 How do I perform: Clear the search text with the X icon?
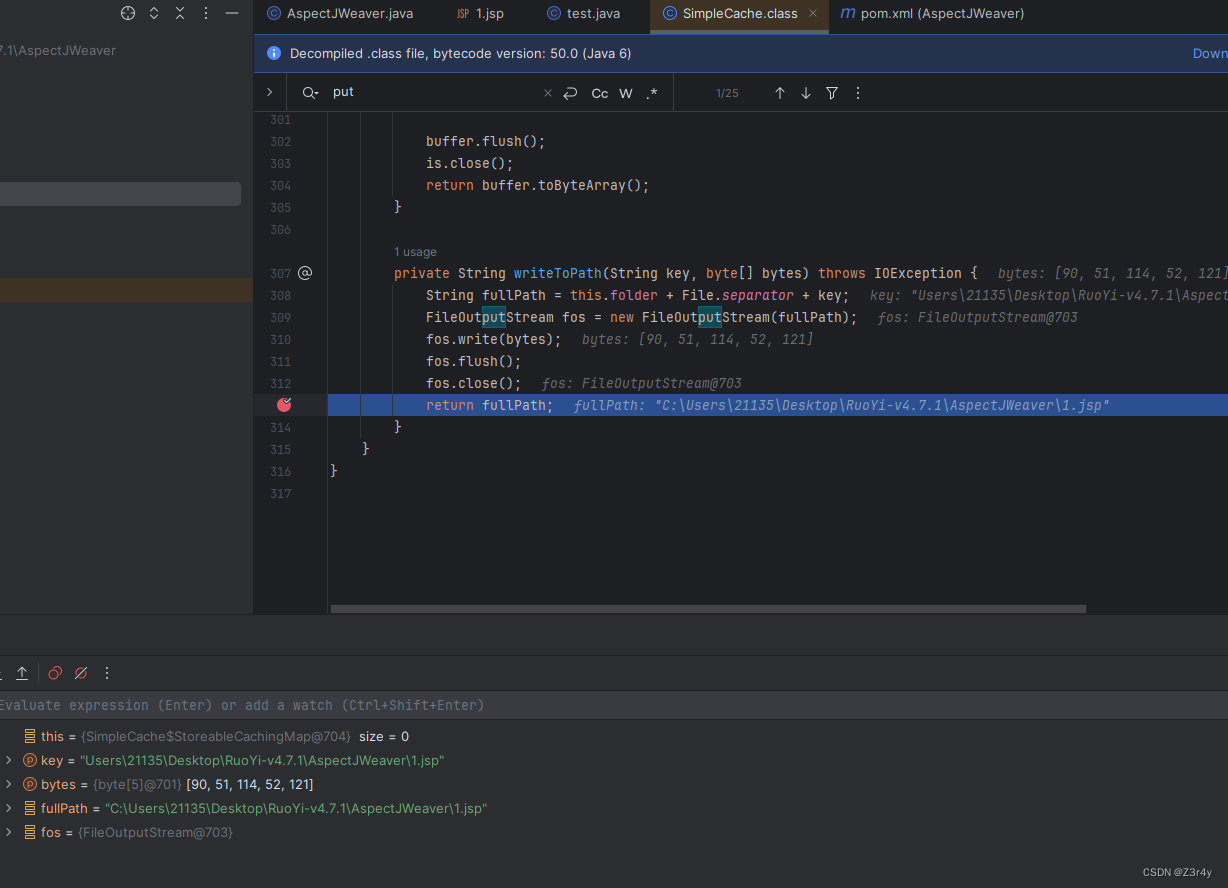coord(547,93)
